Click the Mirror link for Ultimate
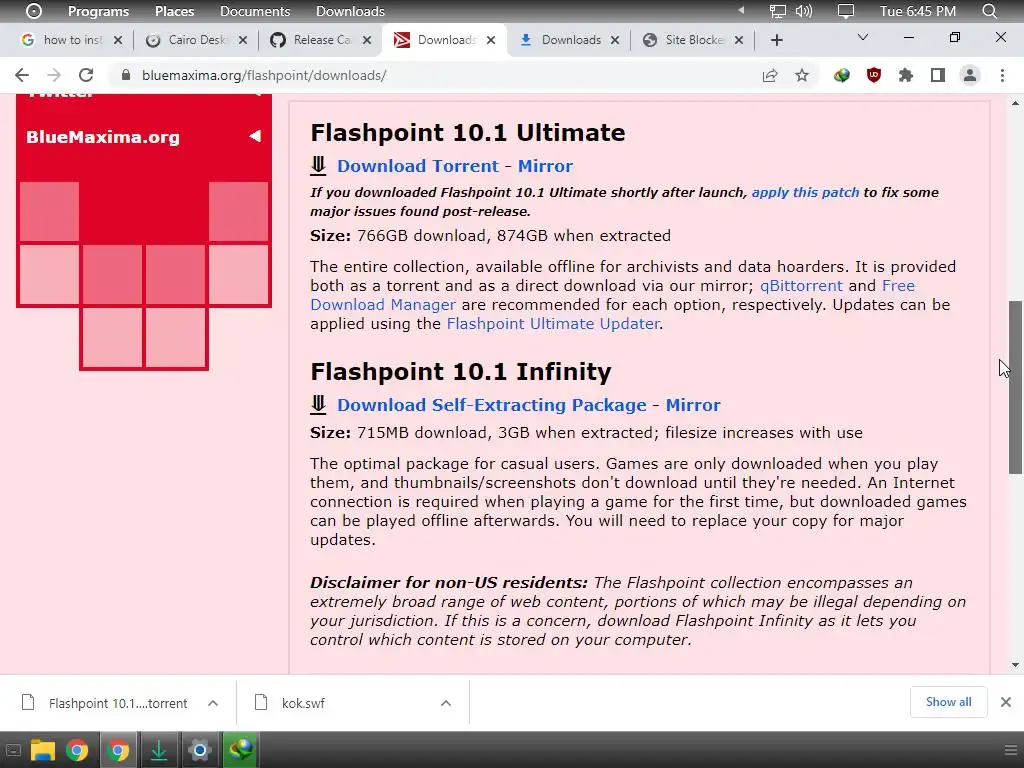Screen dimensions: 1024x768 tap(545, 166)
